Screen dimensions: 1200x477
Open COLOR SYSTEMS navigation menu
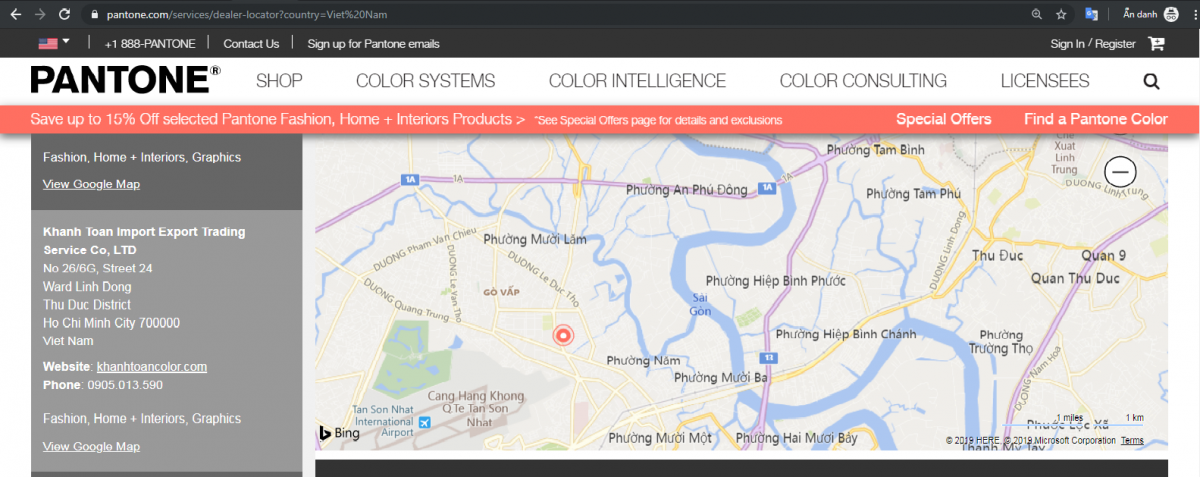[x=425, y=81]
